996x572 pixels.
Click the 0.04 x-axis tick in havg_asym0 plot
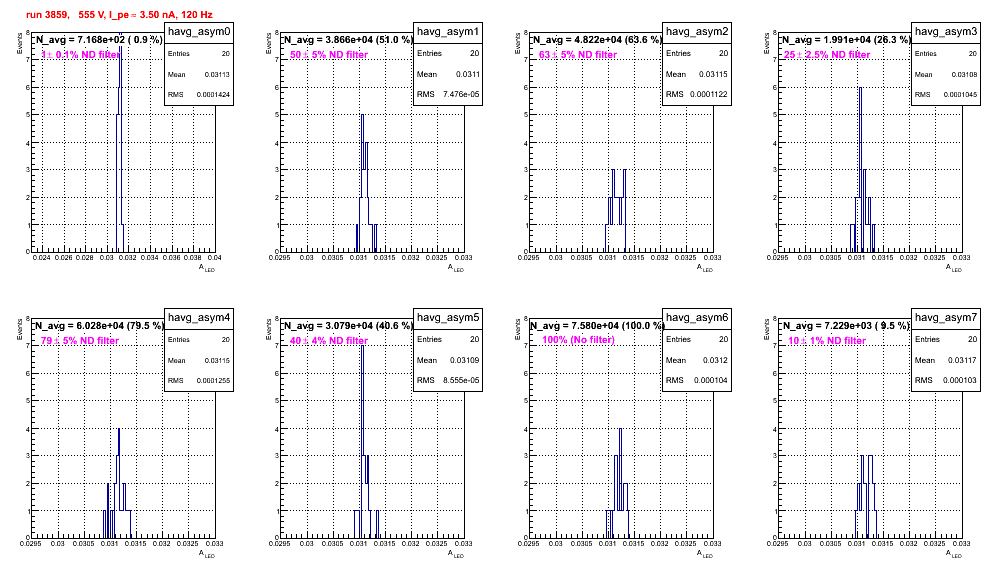[214, 258]
